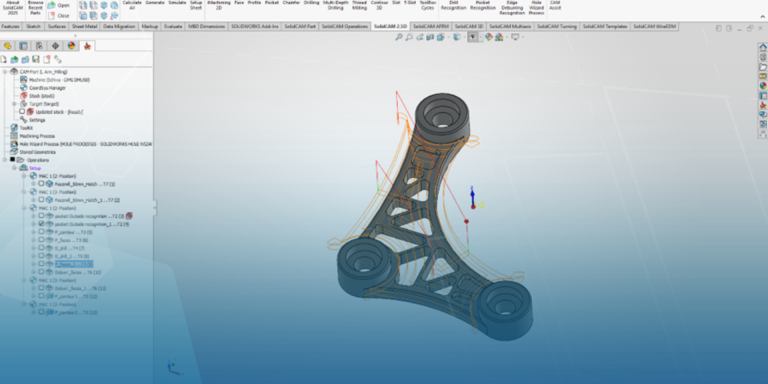Collapse the Setup tree node
Screen dimensions: 768x384
tap(15, 168)
